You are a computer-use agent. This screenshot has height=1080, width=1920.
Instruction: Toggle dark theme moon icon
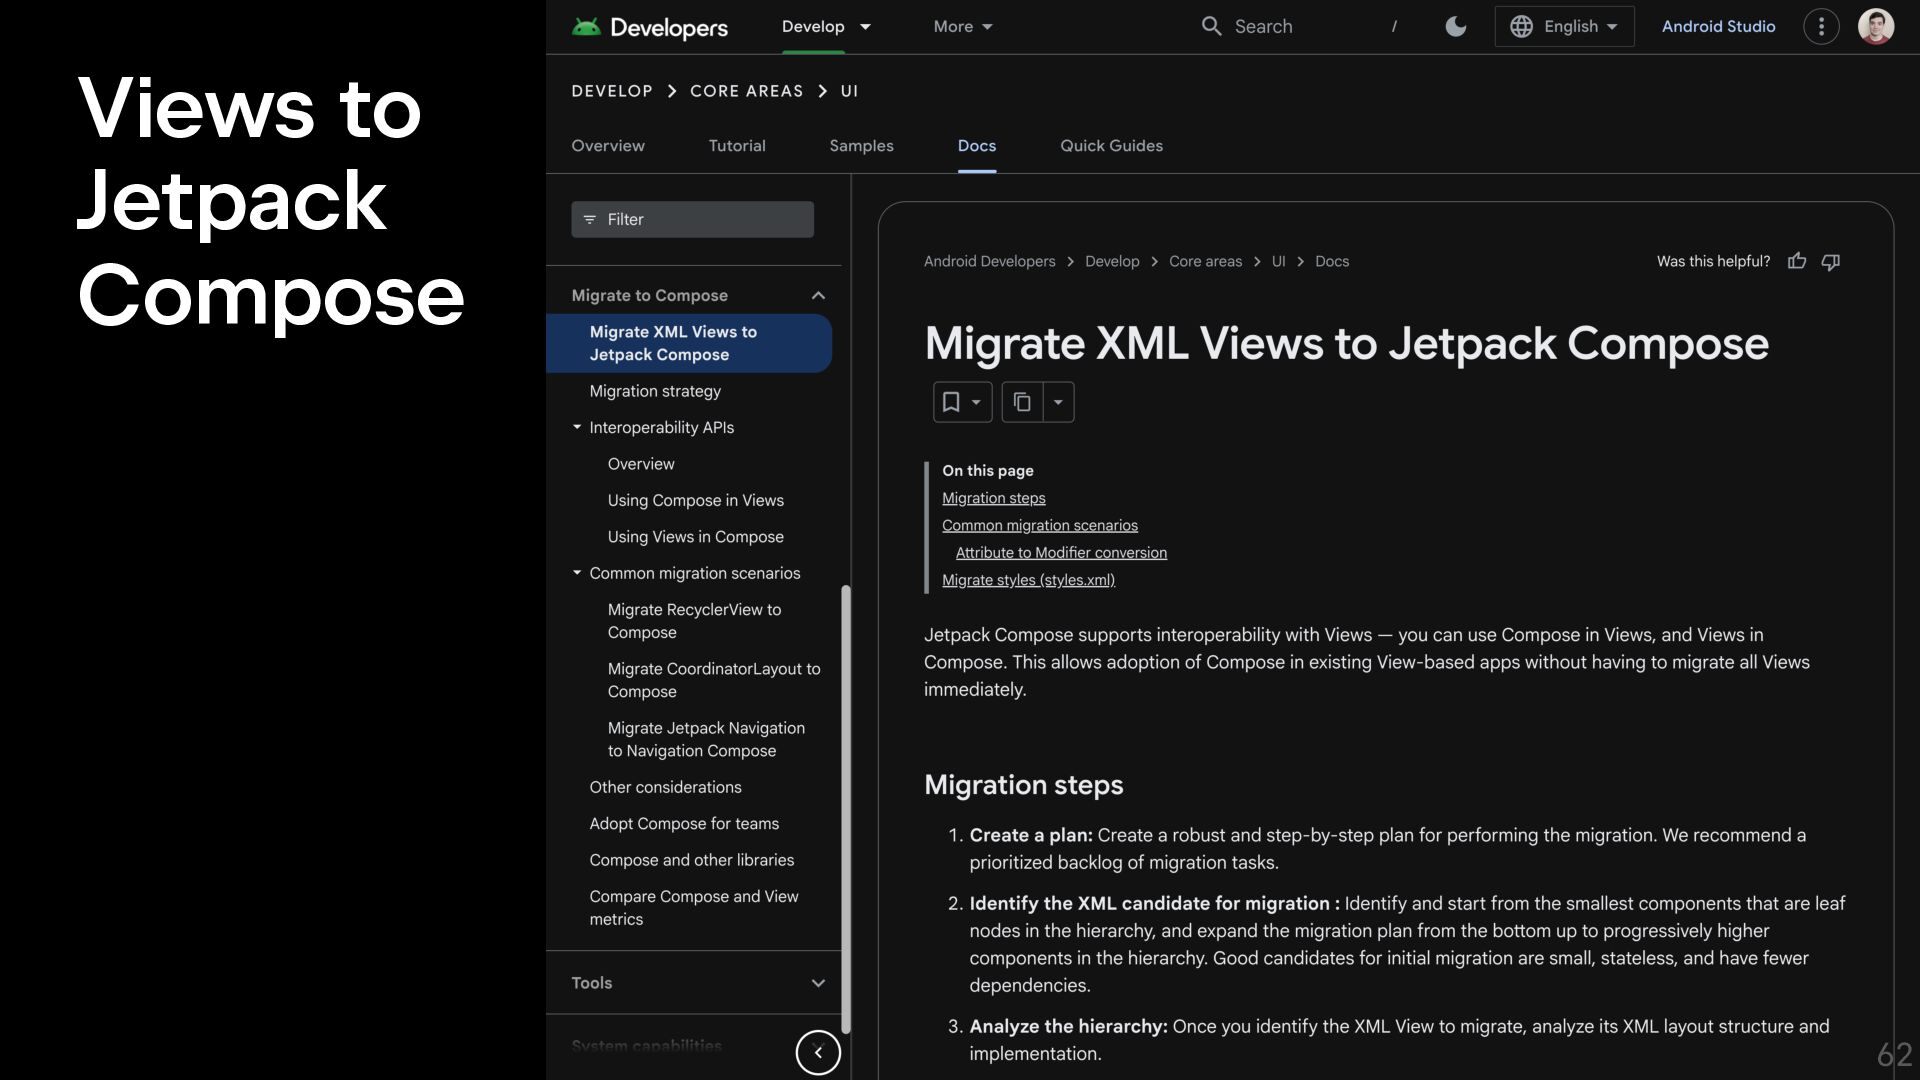pyautogui.click(x=1456, y=27)
